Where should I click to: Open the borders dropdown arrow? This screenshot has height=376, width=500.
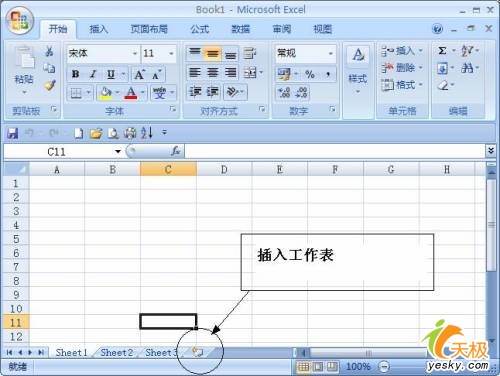click(x=89, y=92)
